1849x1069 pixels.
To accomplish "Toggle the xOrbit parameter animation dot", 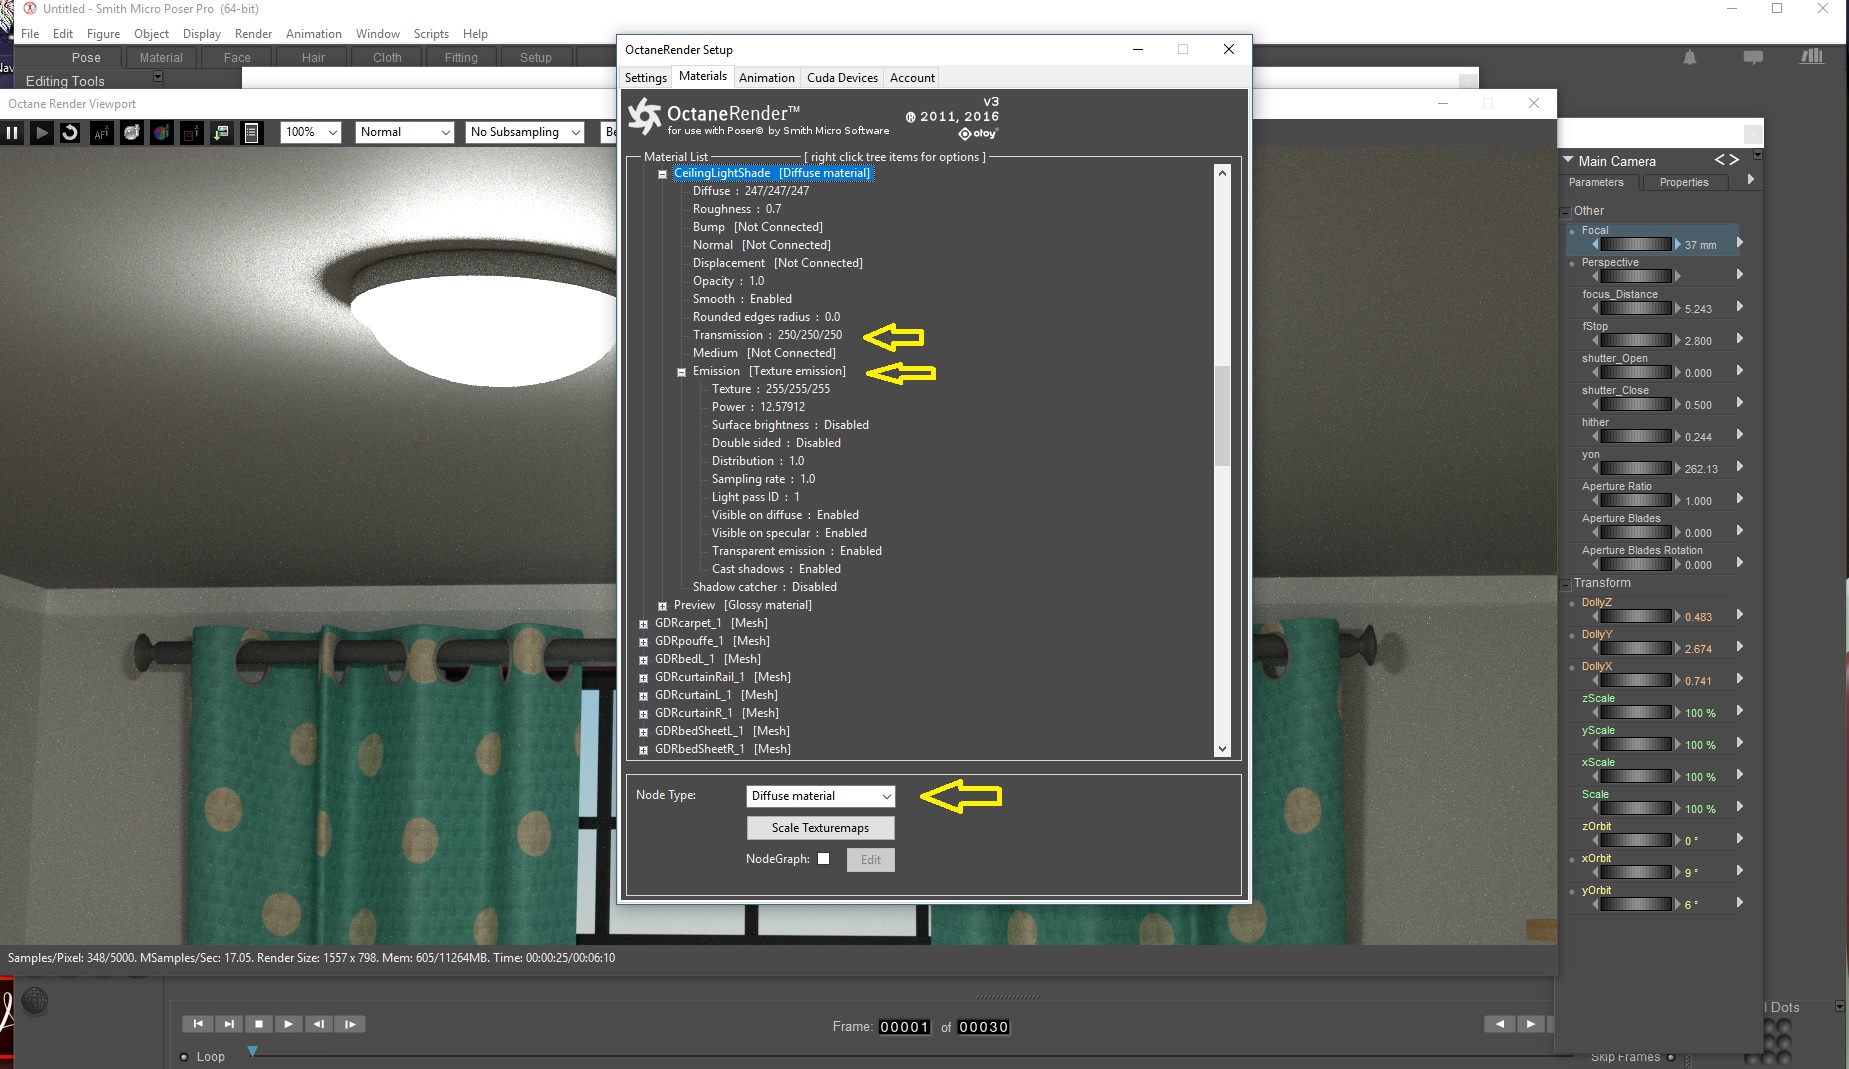I will (1572, 860).
